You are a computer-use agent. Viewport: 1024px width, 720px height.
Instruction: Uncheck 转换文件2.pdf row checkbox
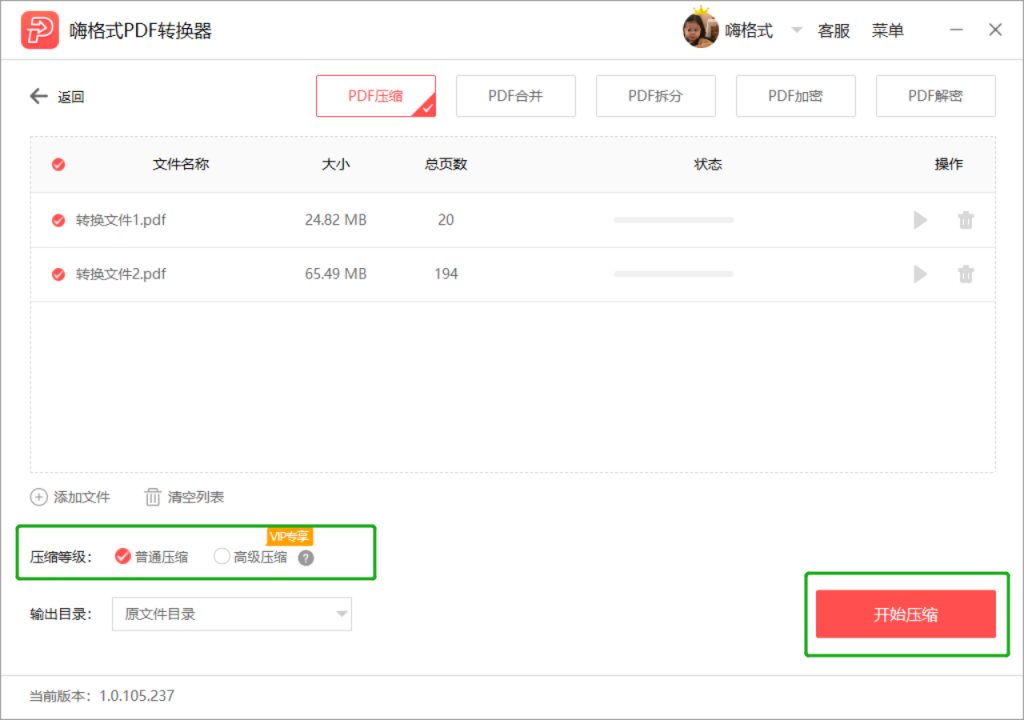click(x=59, y=274)
